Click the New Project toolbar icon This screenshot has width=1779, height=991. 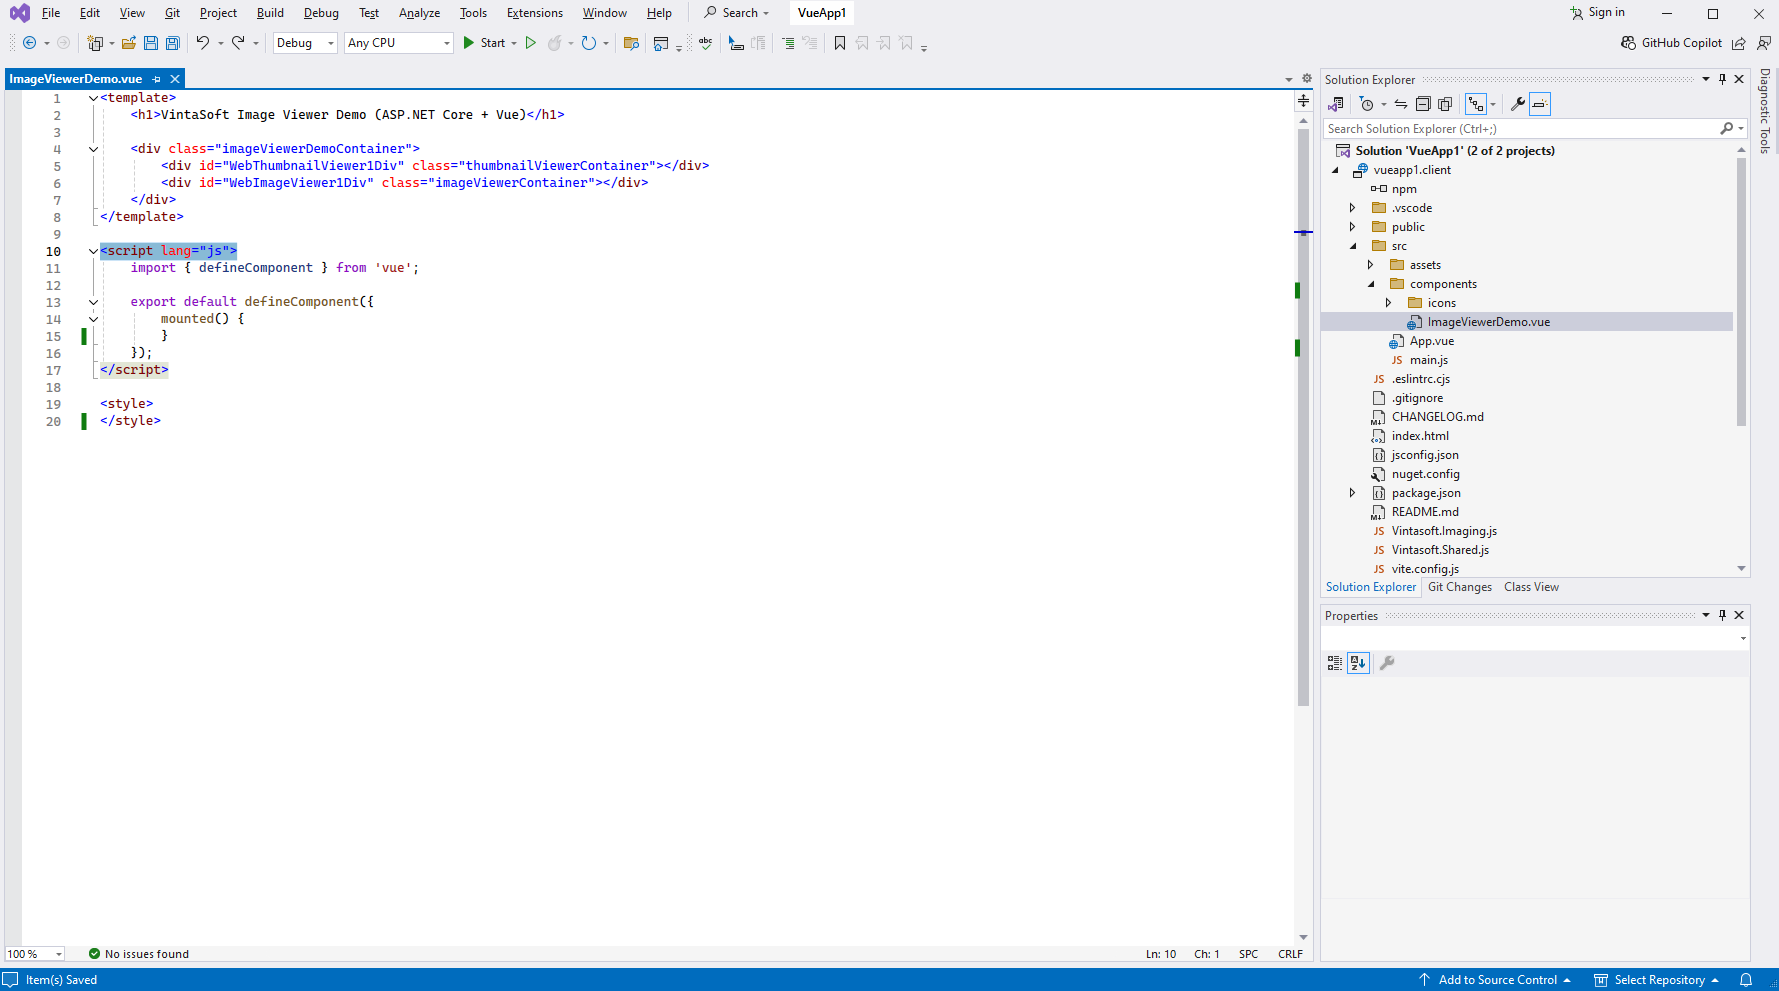[x=95, y=43]
